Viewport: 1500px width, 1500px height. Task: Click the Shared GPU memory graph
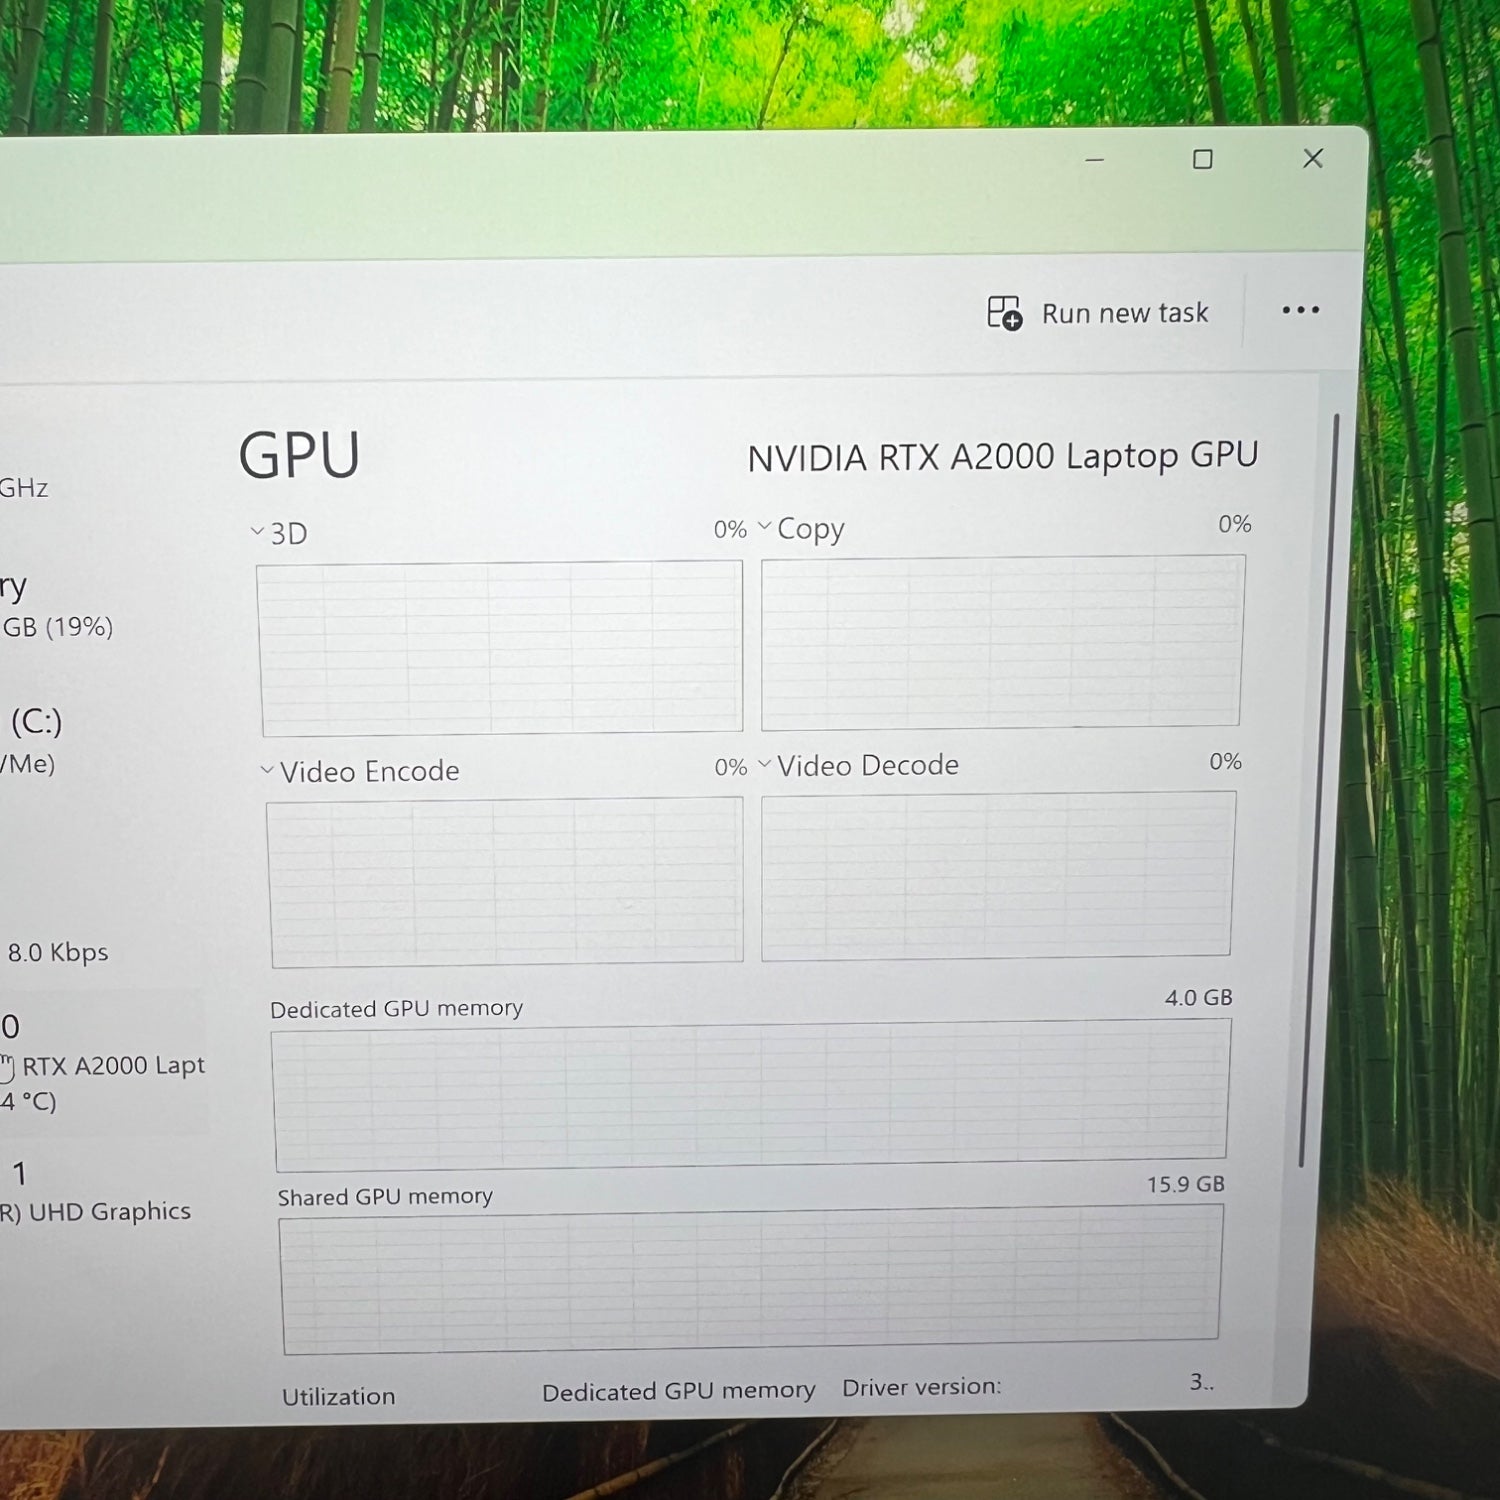750,1279
